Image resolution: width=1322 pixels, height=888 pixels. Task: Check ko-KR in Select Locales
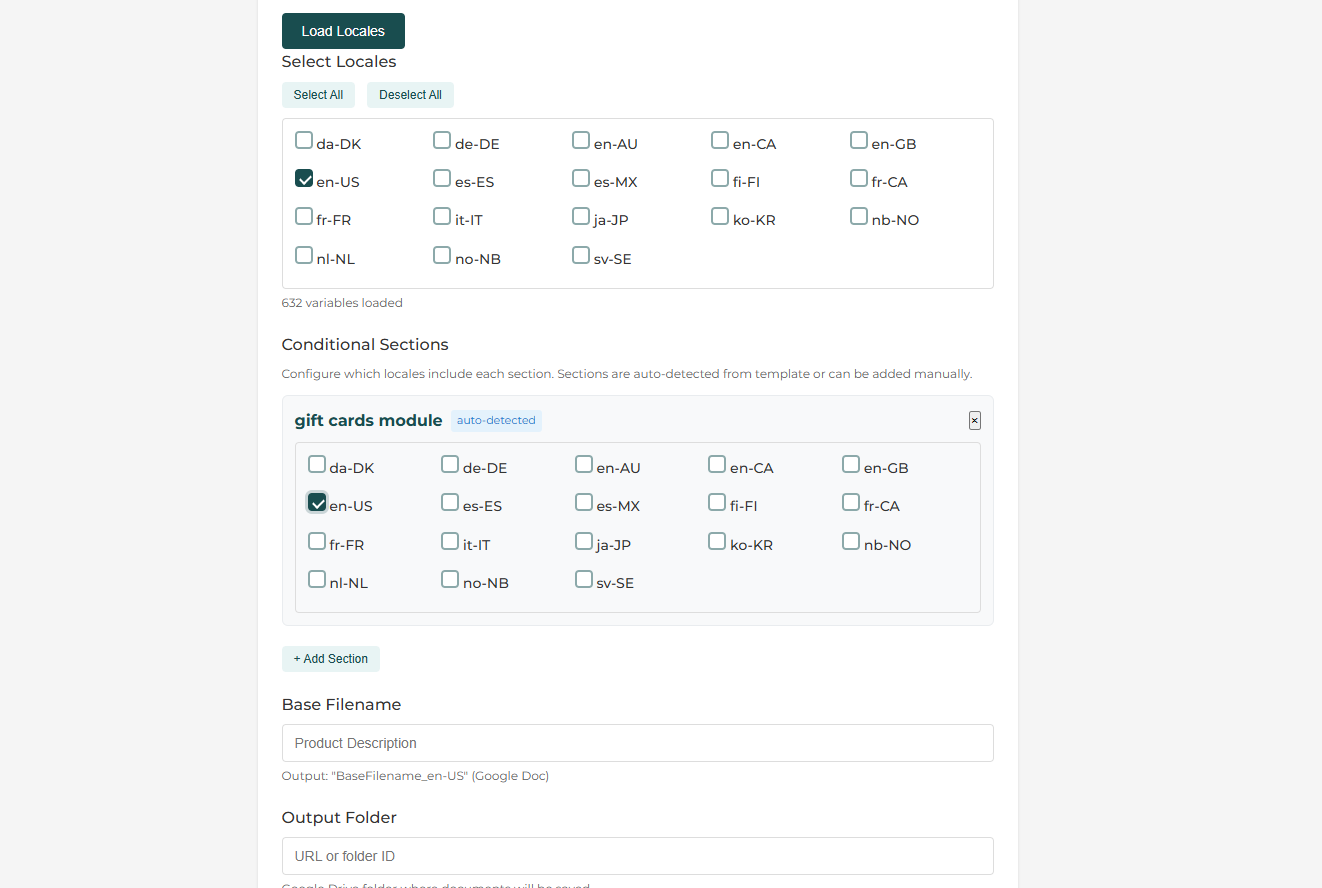(x=720, y=216)
